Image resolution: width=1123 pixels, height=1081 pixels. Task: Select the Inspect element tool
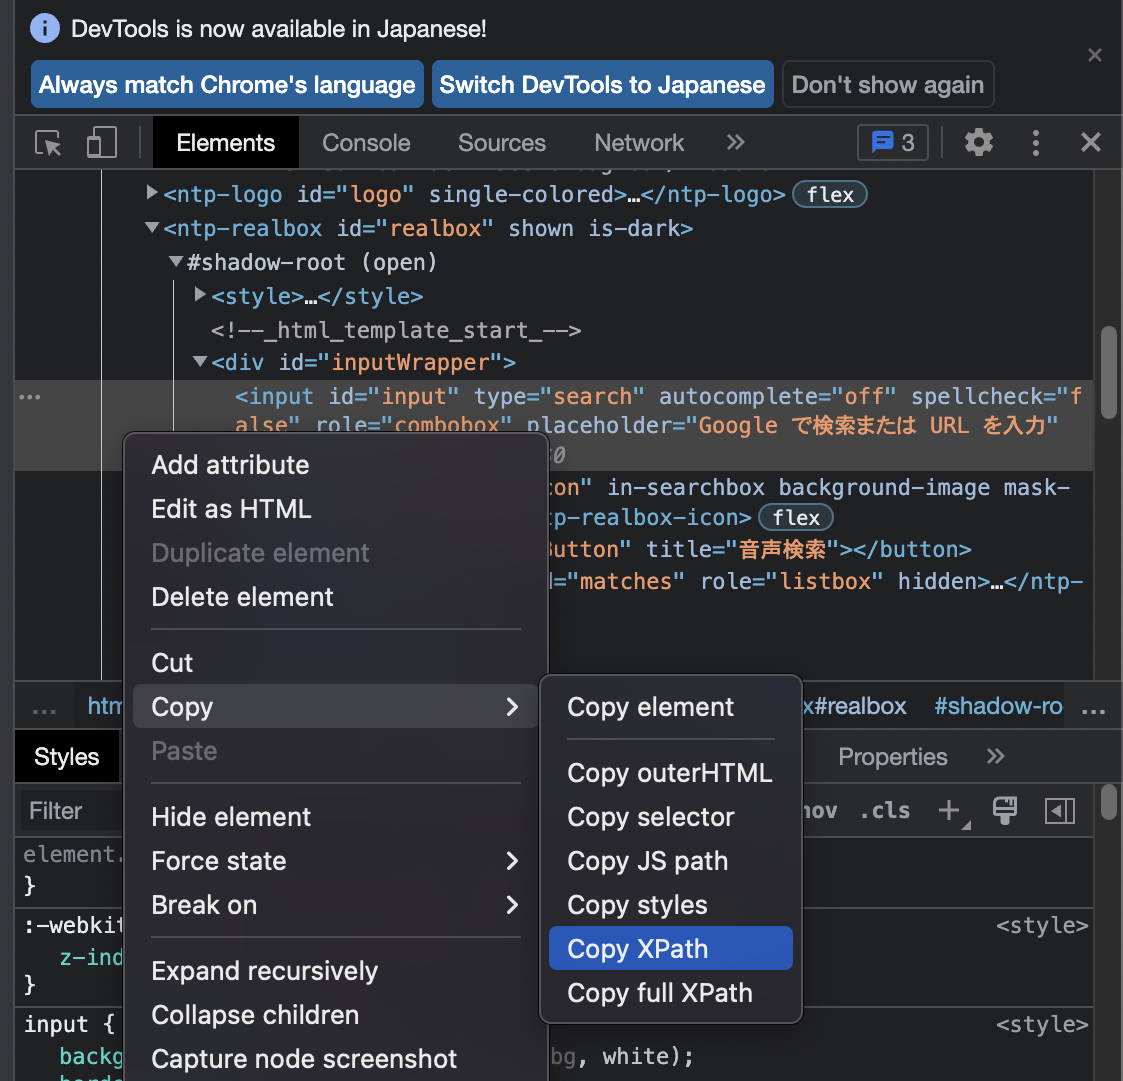(47, 142)
